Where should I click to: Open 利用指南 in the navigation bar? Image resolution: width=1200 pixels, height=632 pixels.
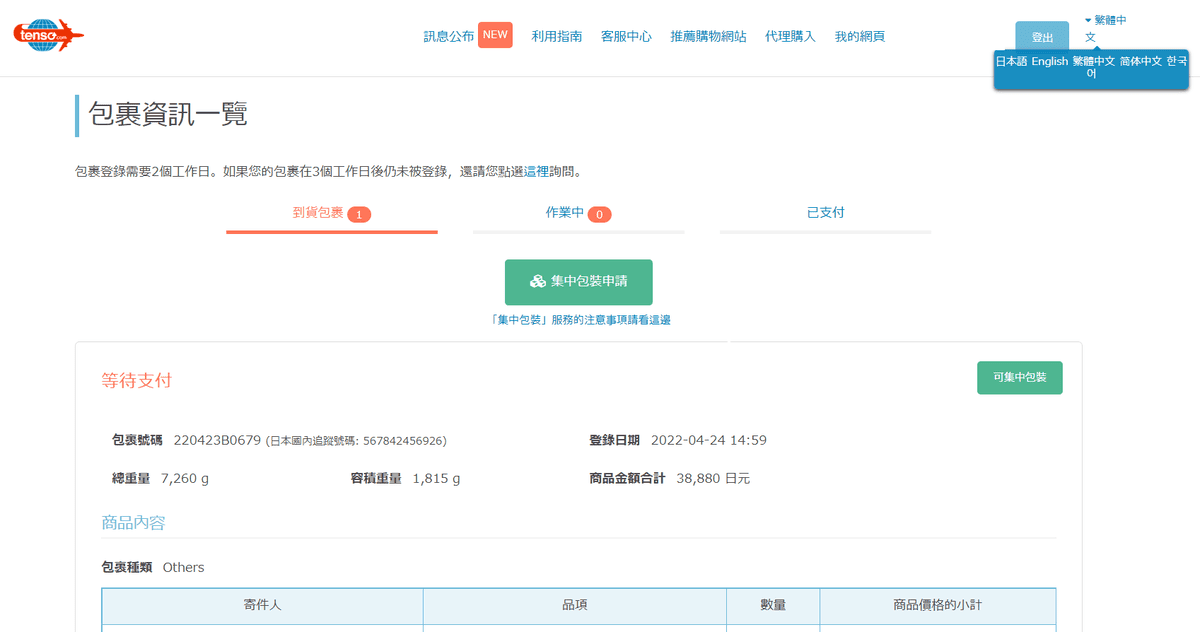pos(556,36)
